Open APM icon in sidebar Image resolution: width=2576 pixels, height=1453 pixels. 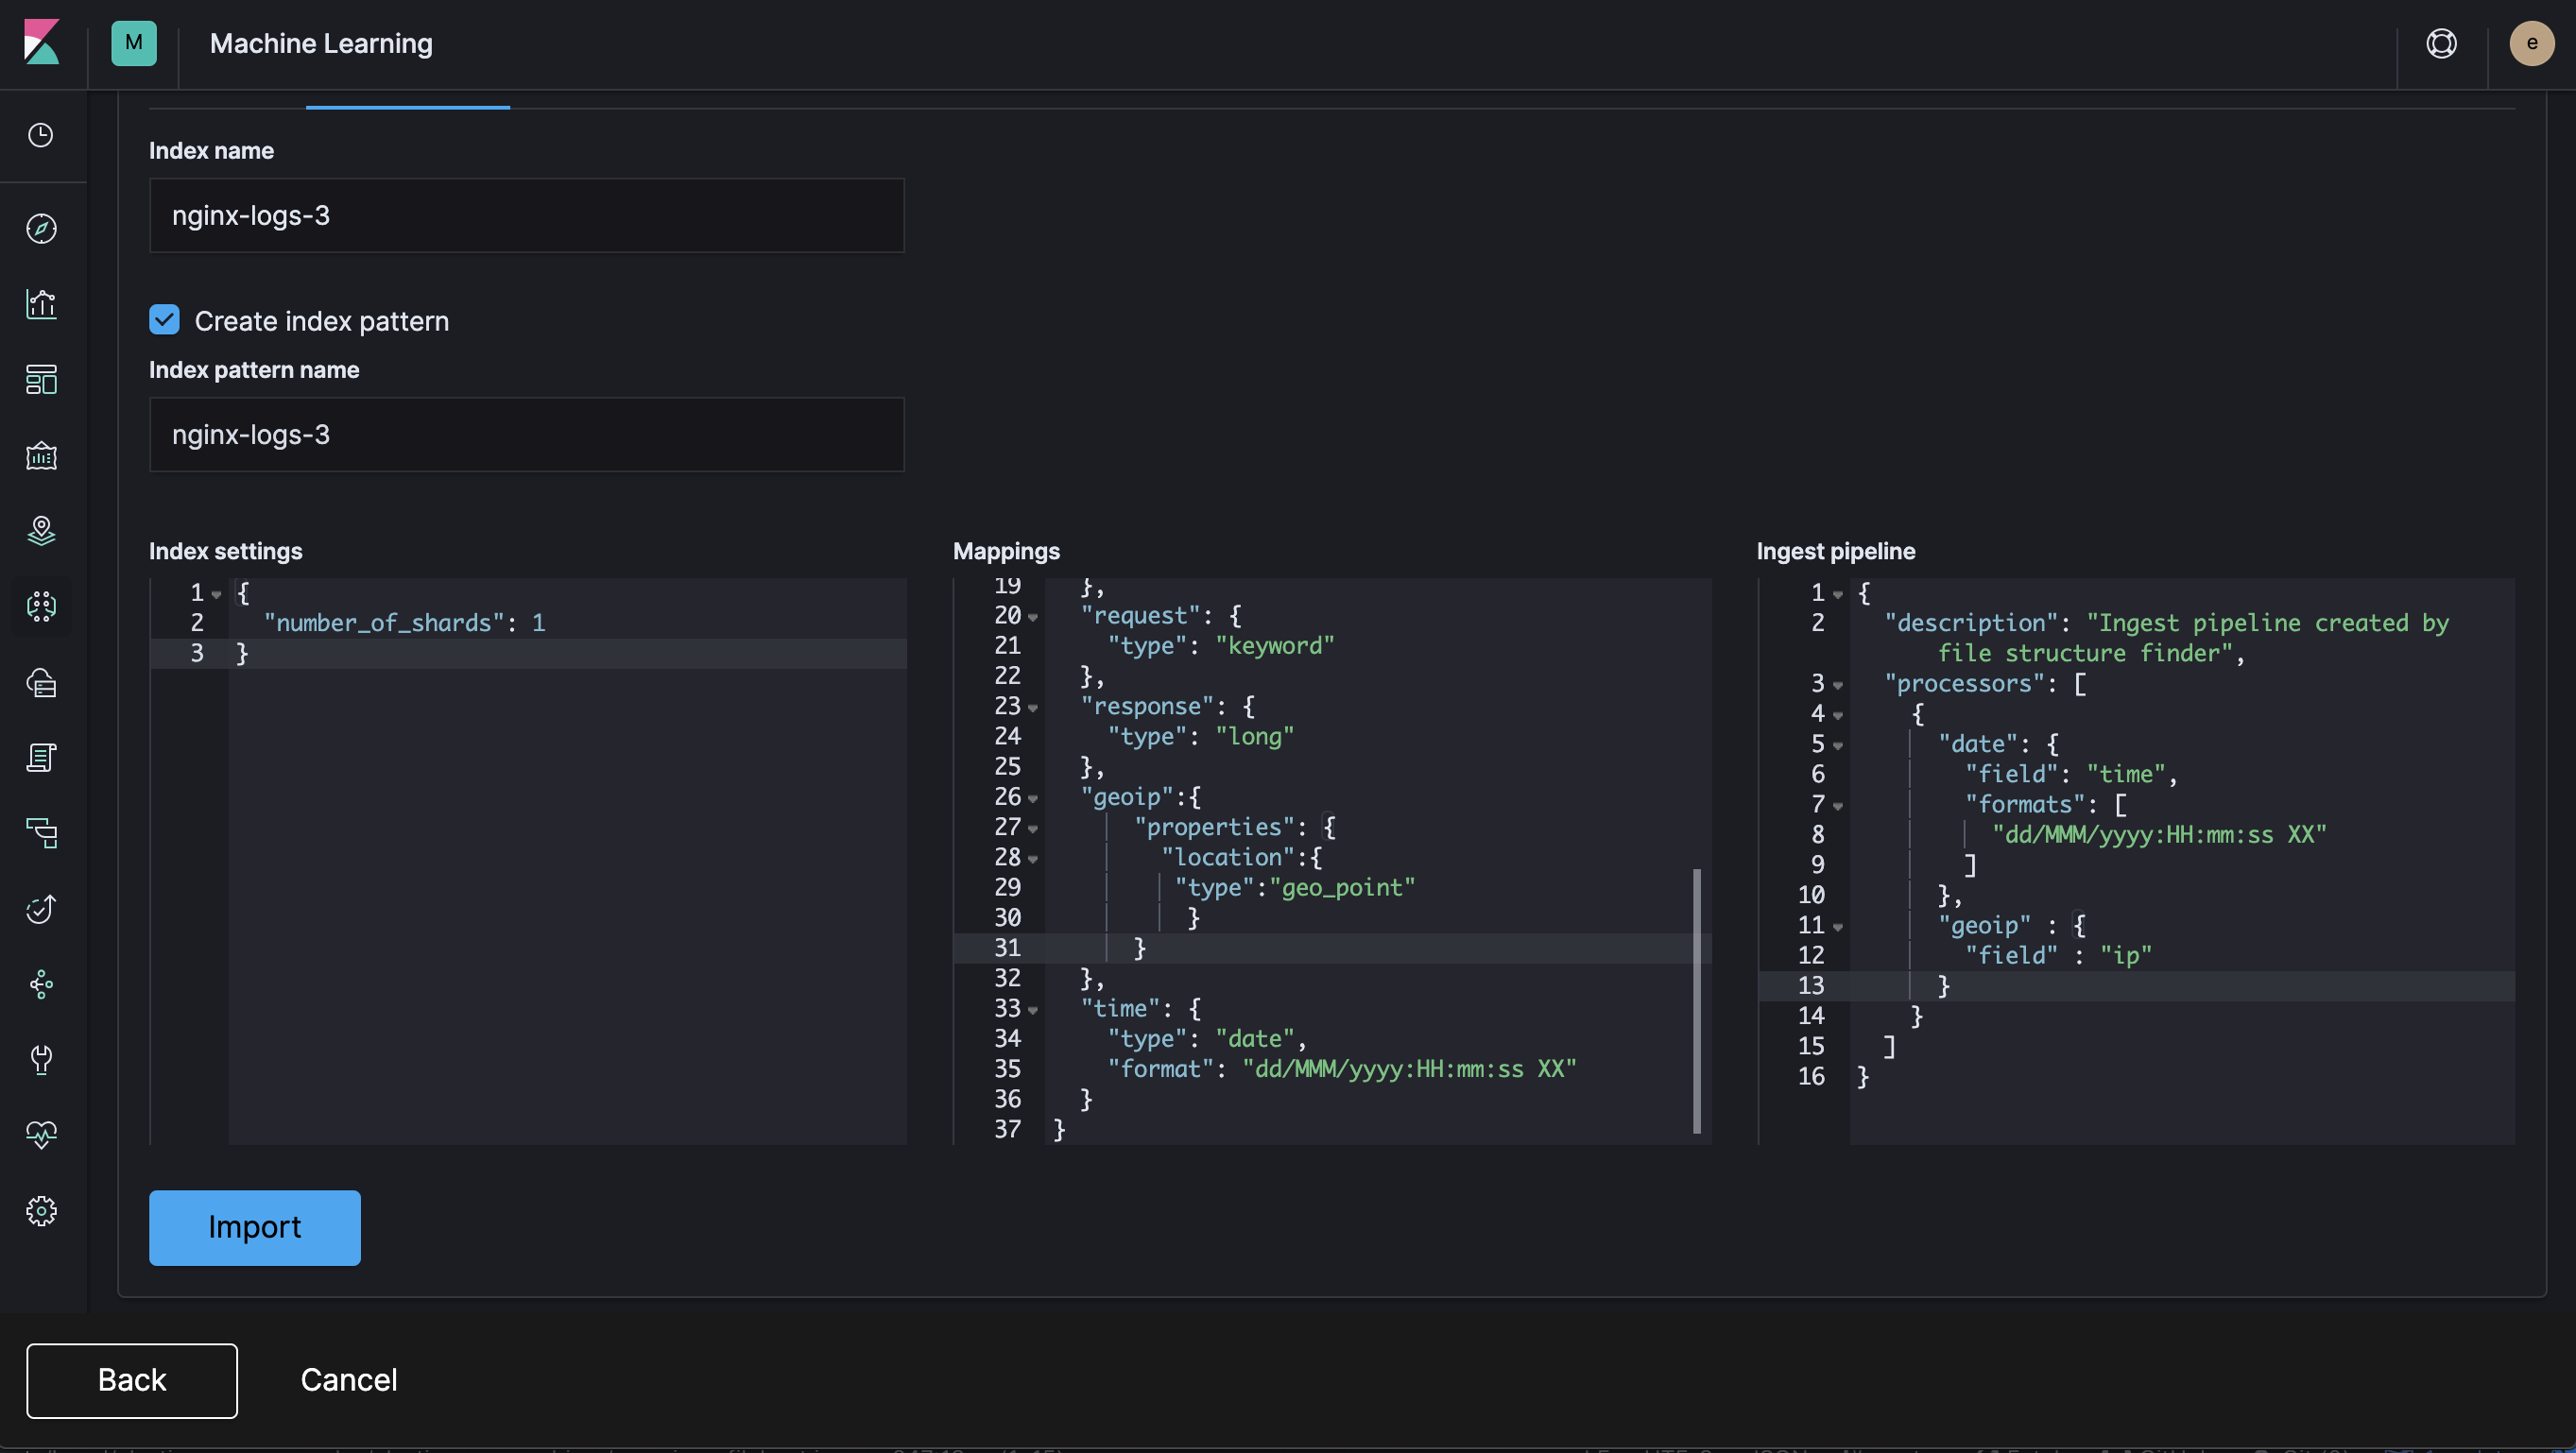(41, 833)
